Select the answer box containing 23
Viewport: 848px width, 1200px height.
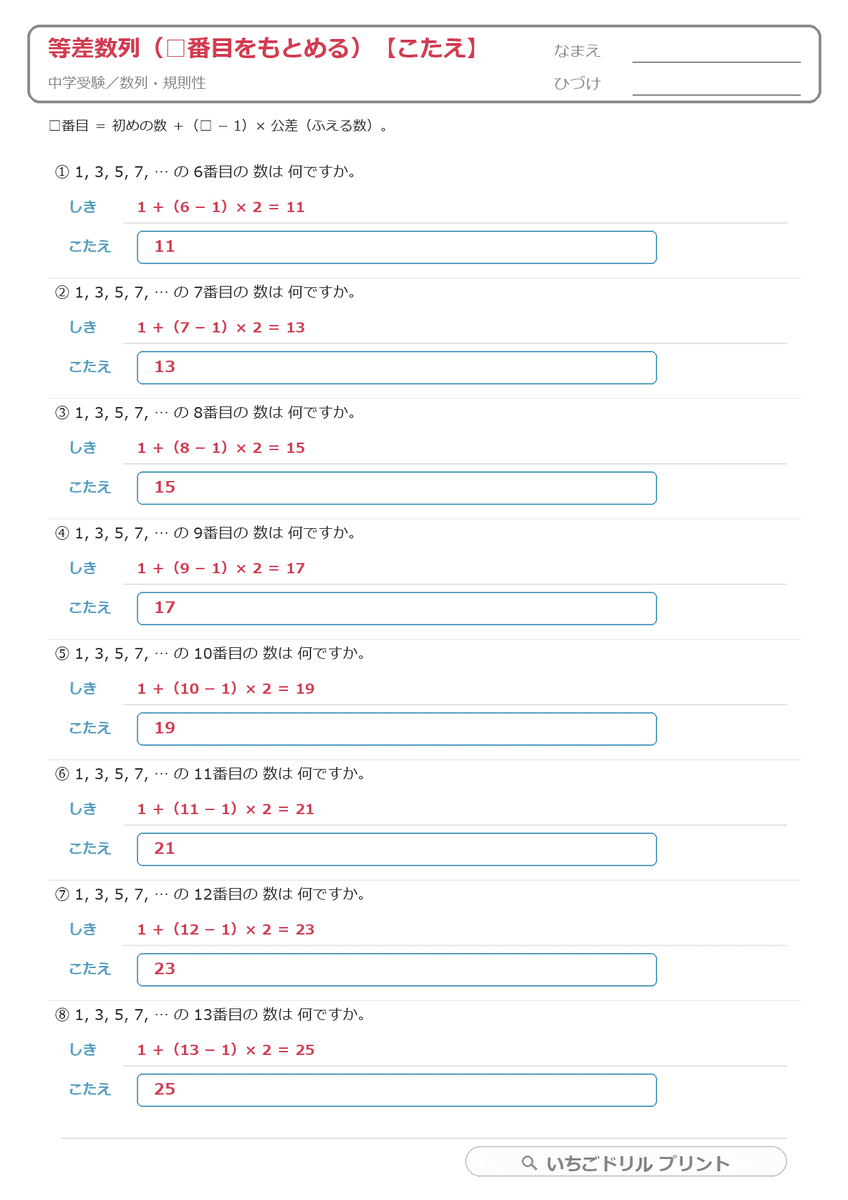(x=397, y=969)
